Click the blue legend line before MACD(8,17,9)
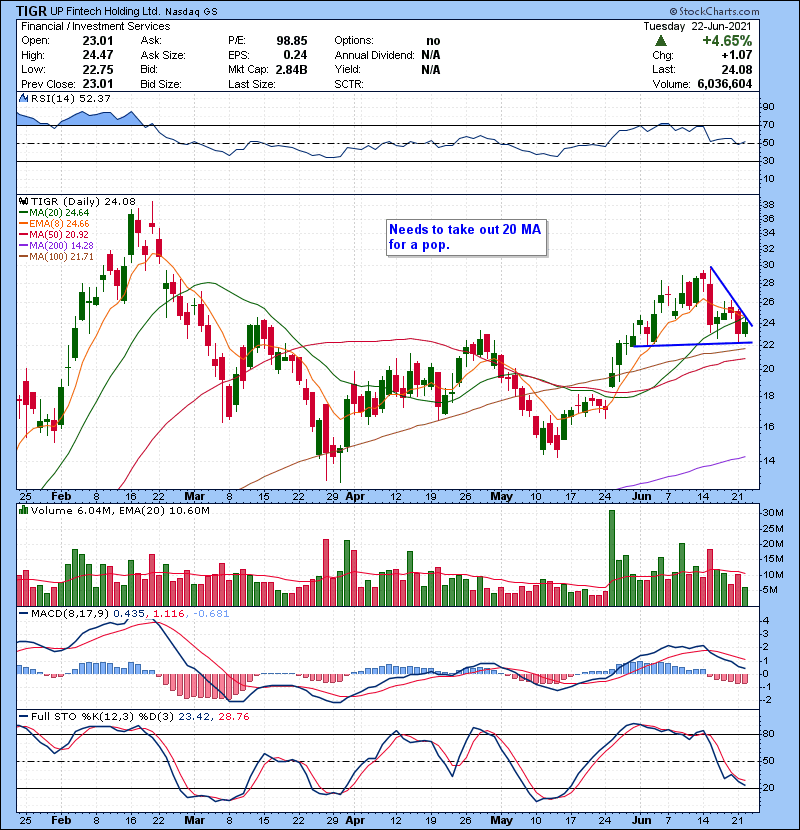The height and width of the screenshot is (830, 800). tap(23, 614)
